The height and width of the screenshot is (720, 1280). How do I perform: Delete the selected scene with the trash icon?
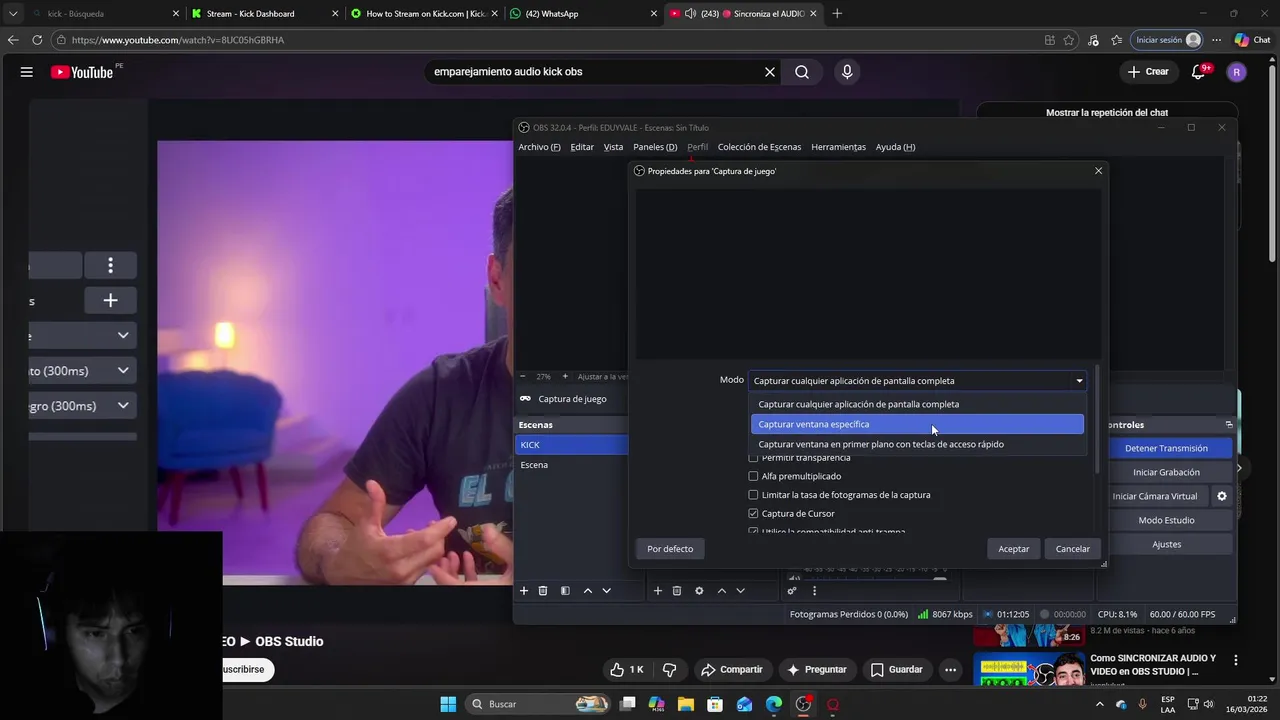click(543, 591)
